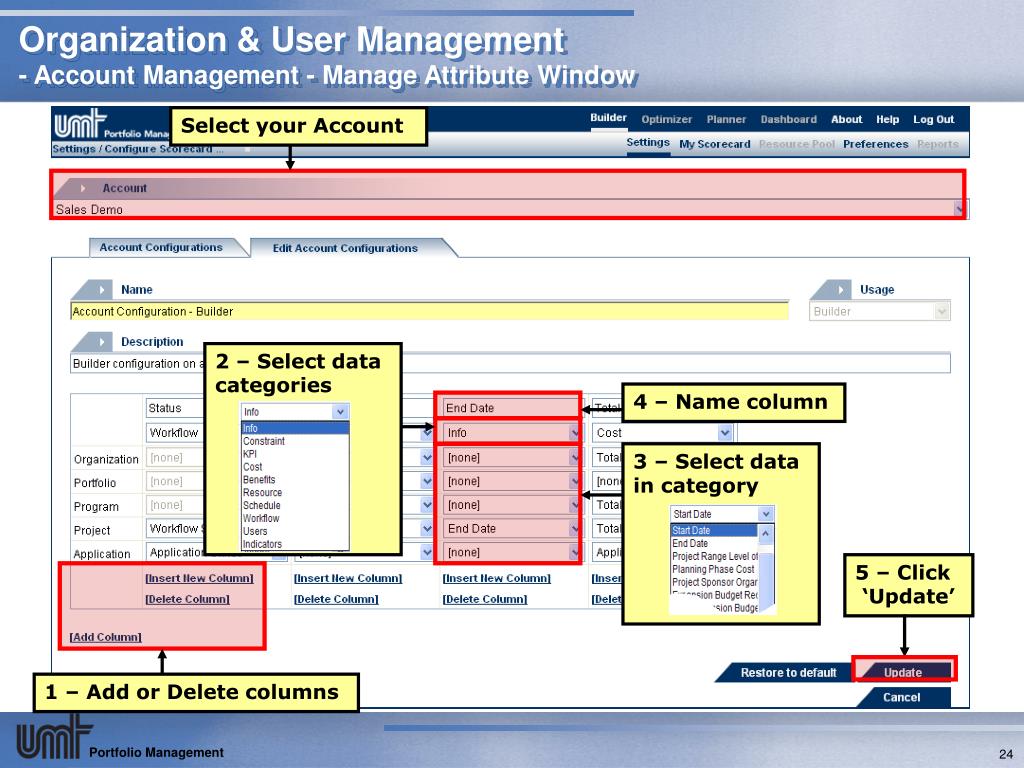This screenshot has width=1024, height=768.
Task: Switch to the Planner module
Action: pyautogui.click(x=726, y=120)
